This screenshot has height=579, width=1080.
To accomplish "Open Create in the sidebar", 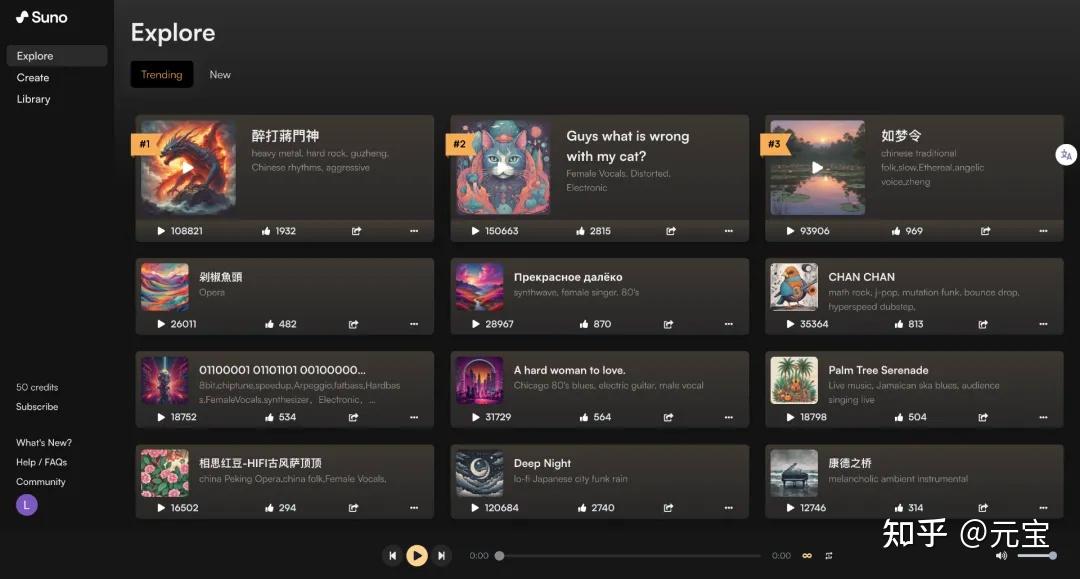I will click(x=33, y=78).
